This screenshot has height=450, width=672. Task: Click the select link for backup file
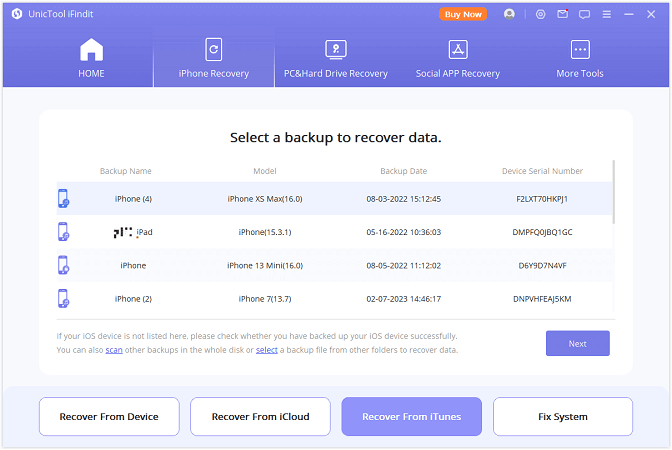click(266, 350)
